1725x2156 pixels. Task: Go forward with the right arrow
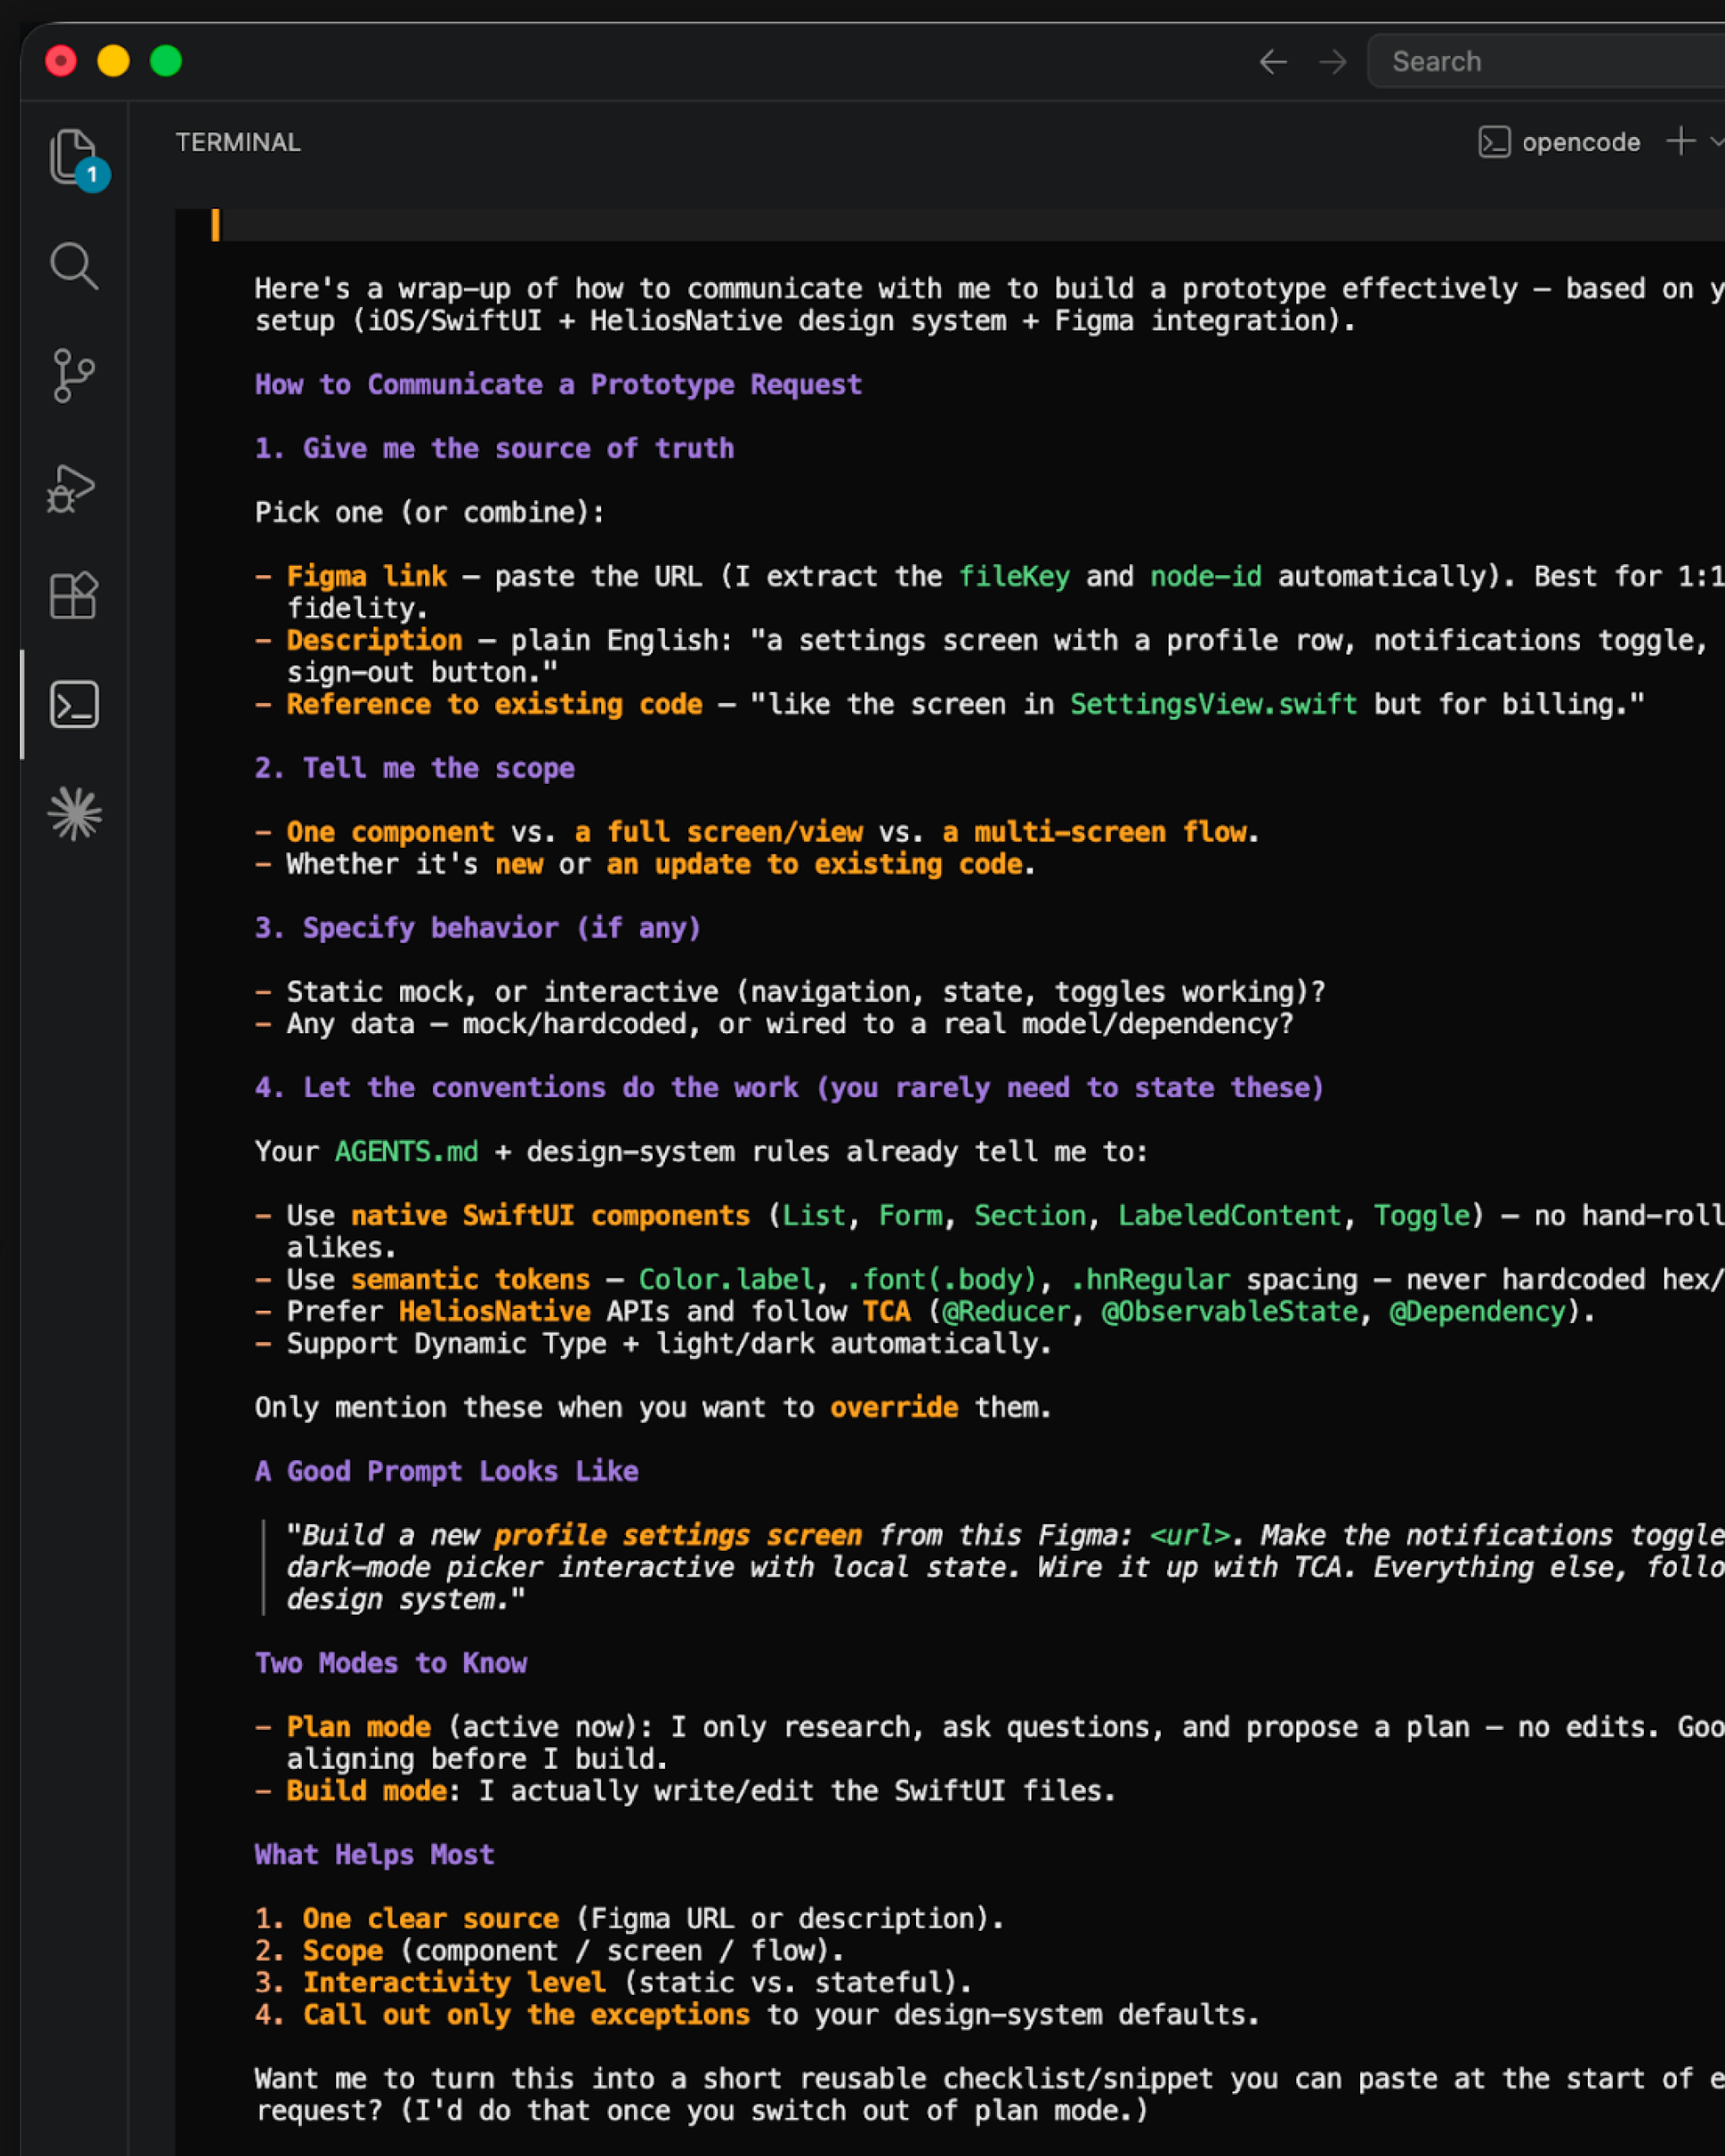coord(1333,62)
